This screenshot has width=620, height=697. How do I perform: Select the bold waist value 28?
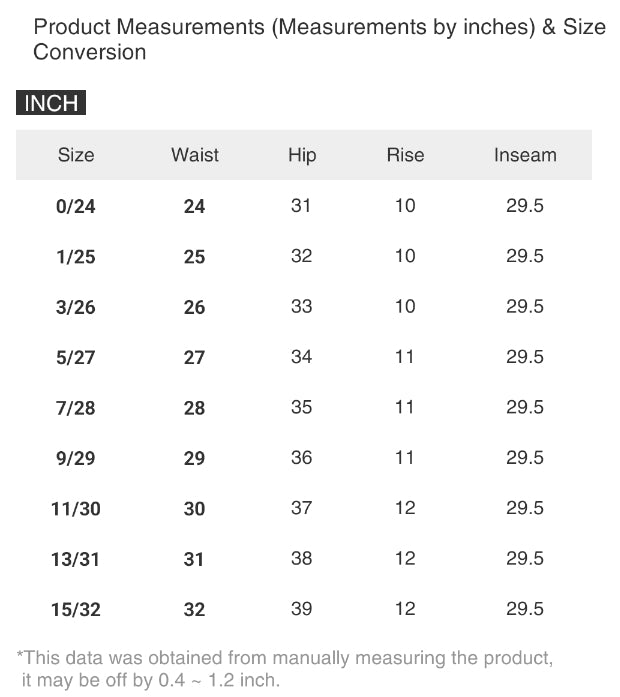[x=194, y=408]
